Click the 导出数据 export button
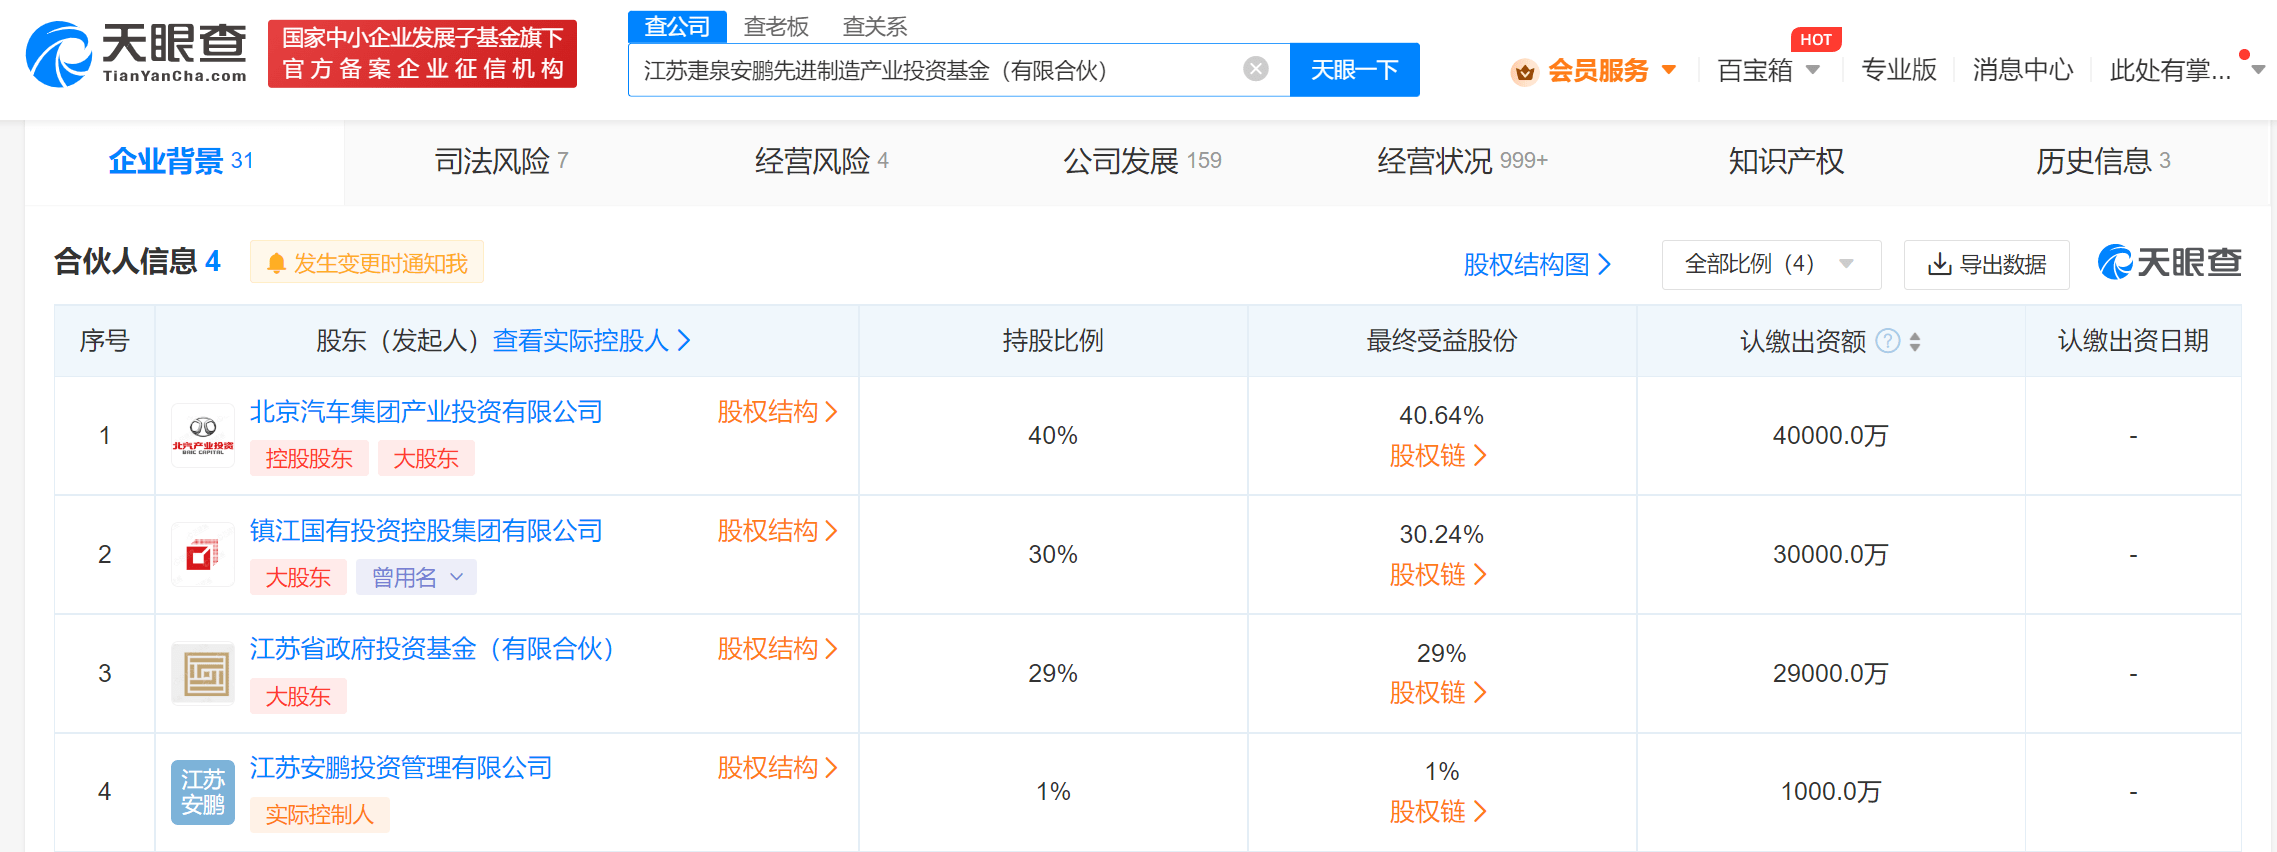The height and width of the screenshot is (852, 2277). click(x=1986, y=264)
